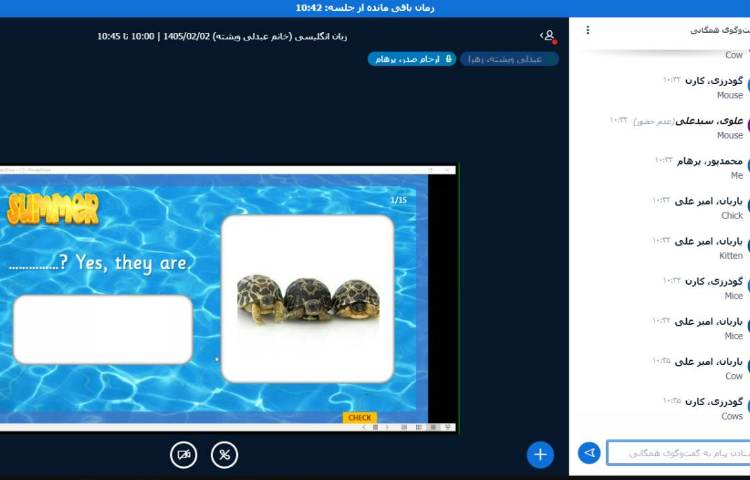Click the PowerPoint window close button in shared screen
The width and height of the screenshot is (750, 480).
[447, 170]
